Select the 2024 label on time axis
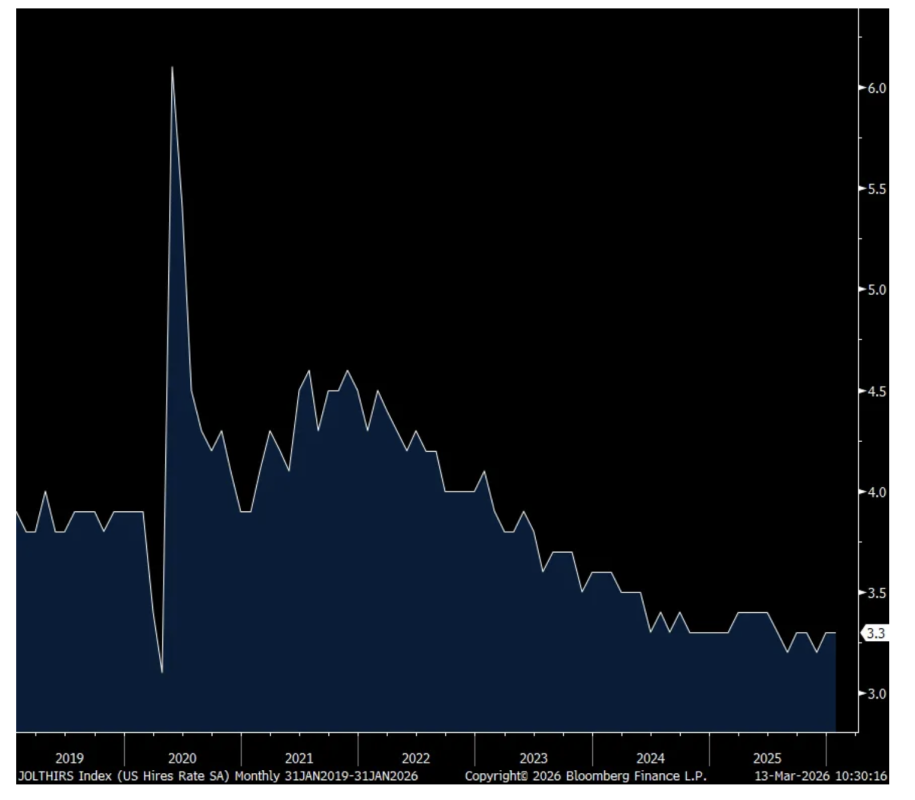The width and height of the screenshot is (915, 800). [650, 758]
